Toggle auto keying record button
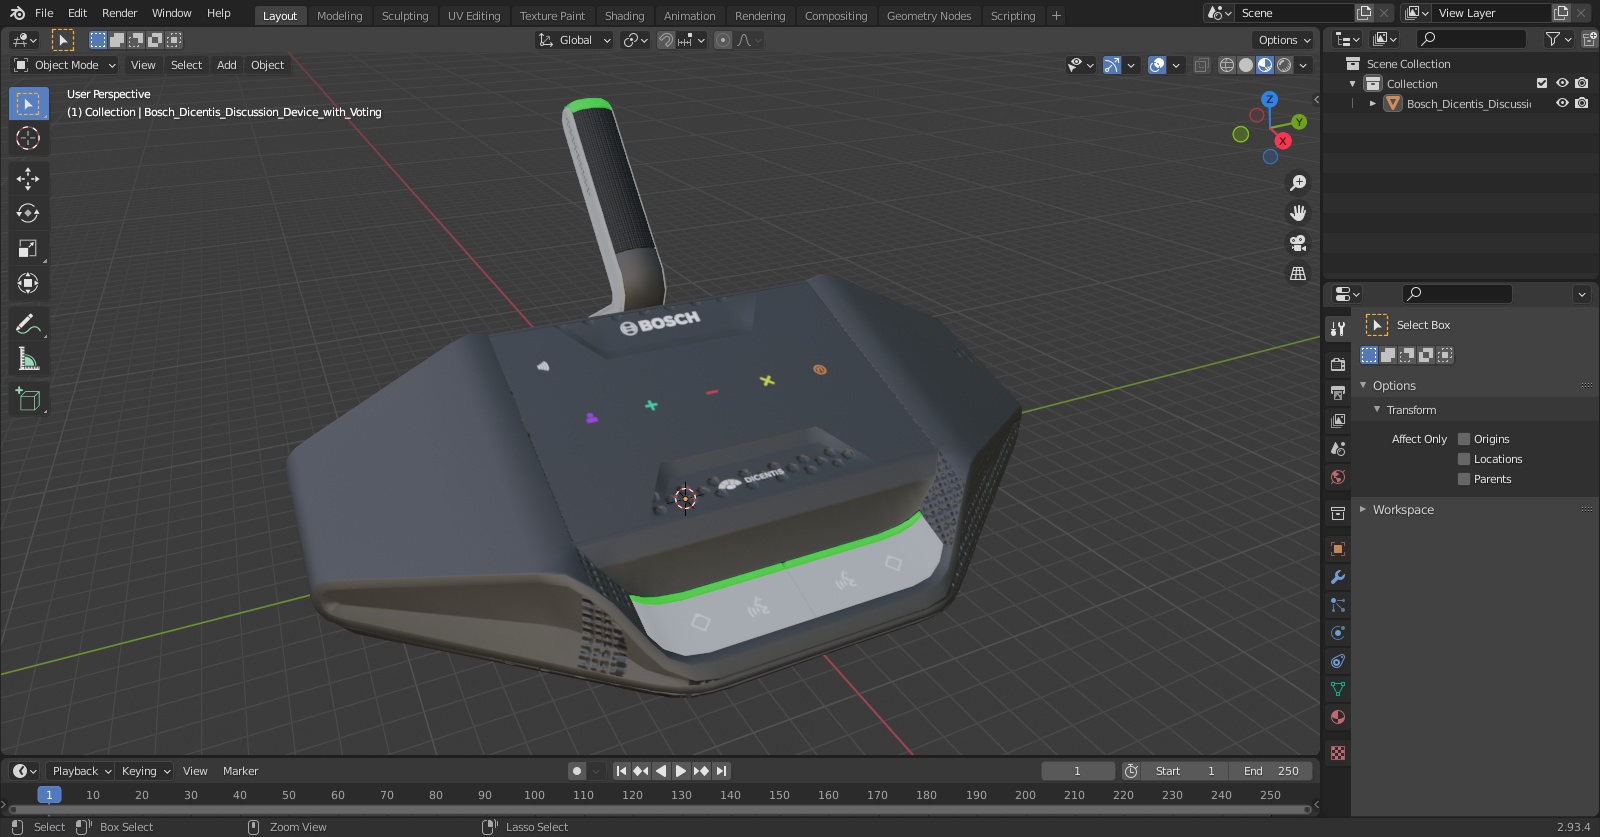 coord(576,771)
